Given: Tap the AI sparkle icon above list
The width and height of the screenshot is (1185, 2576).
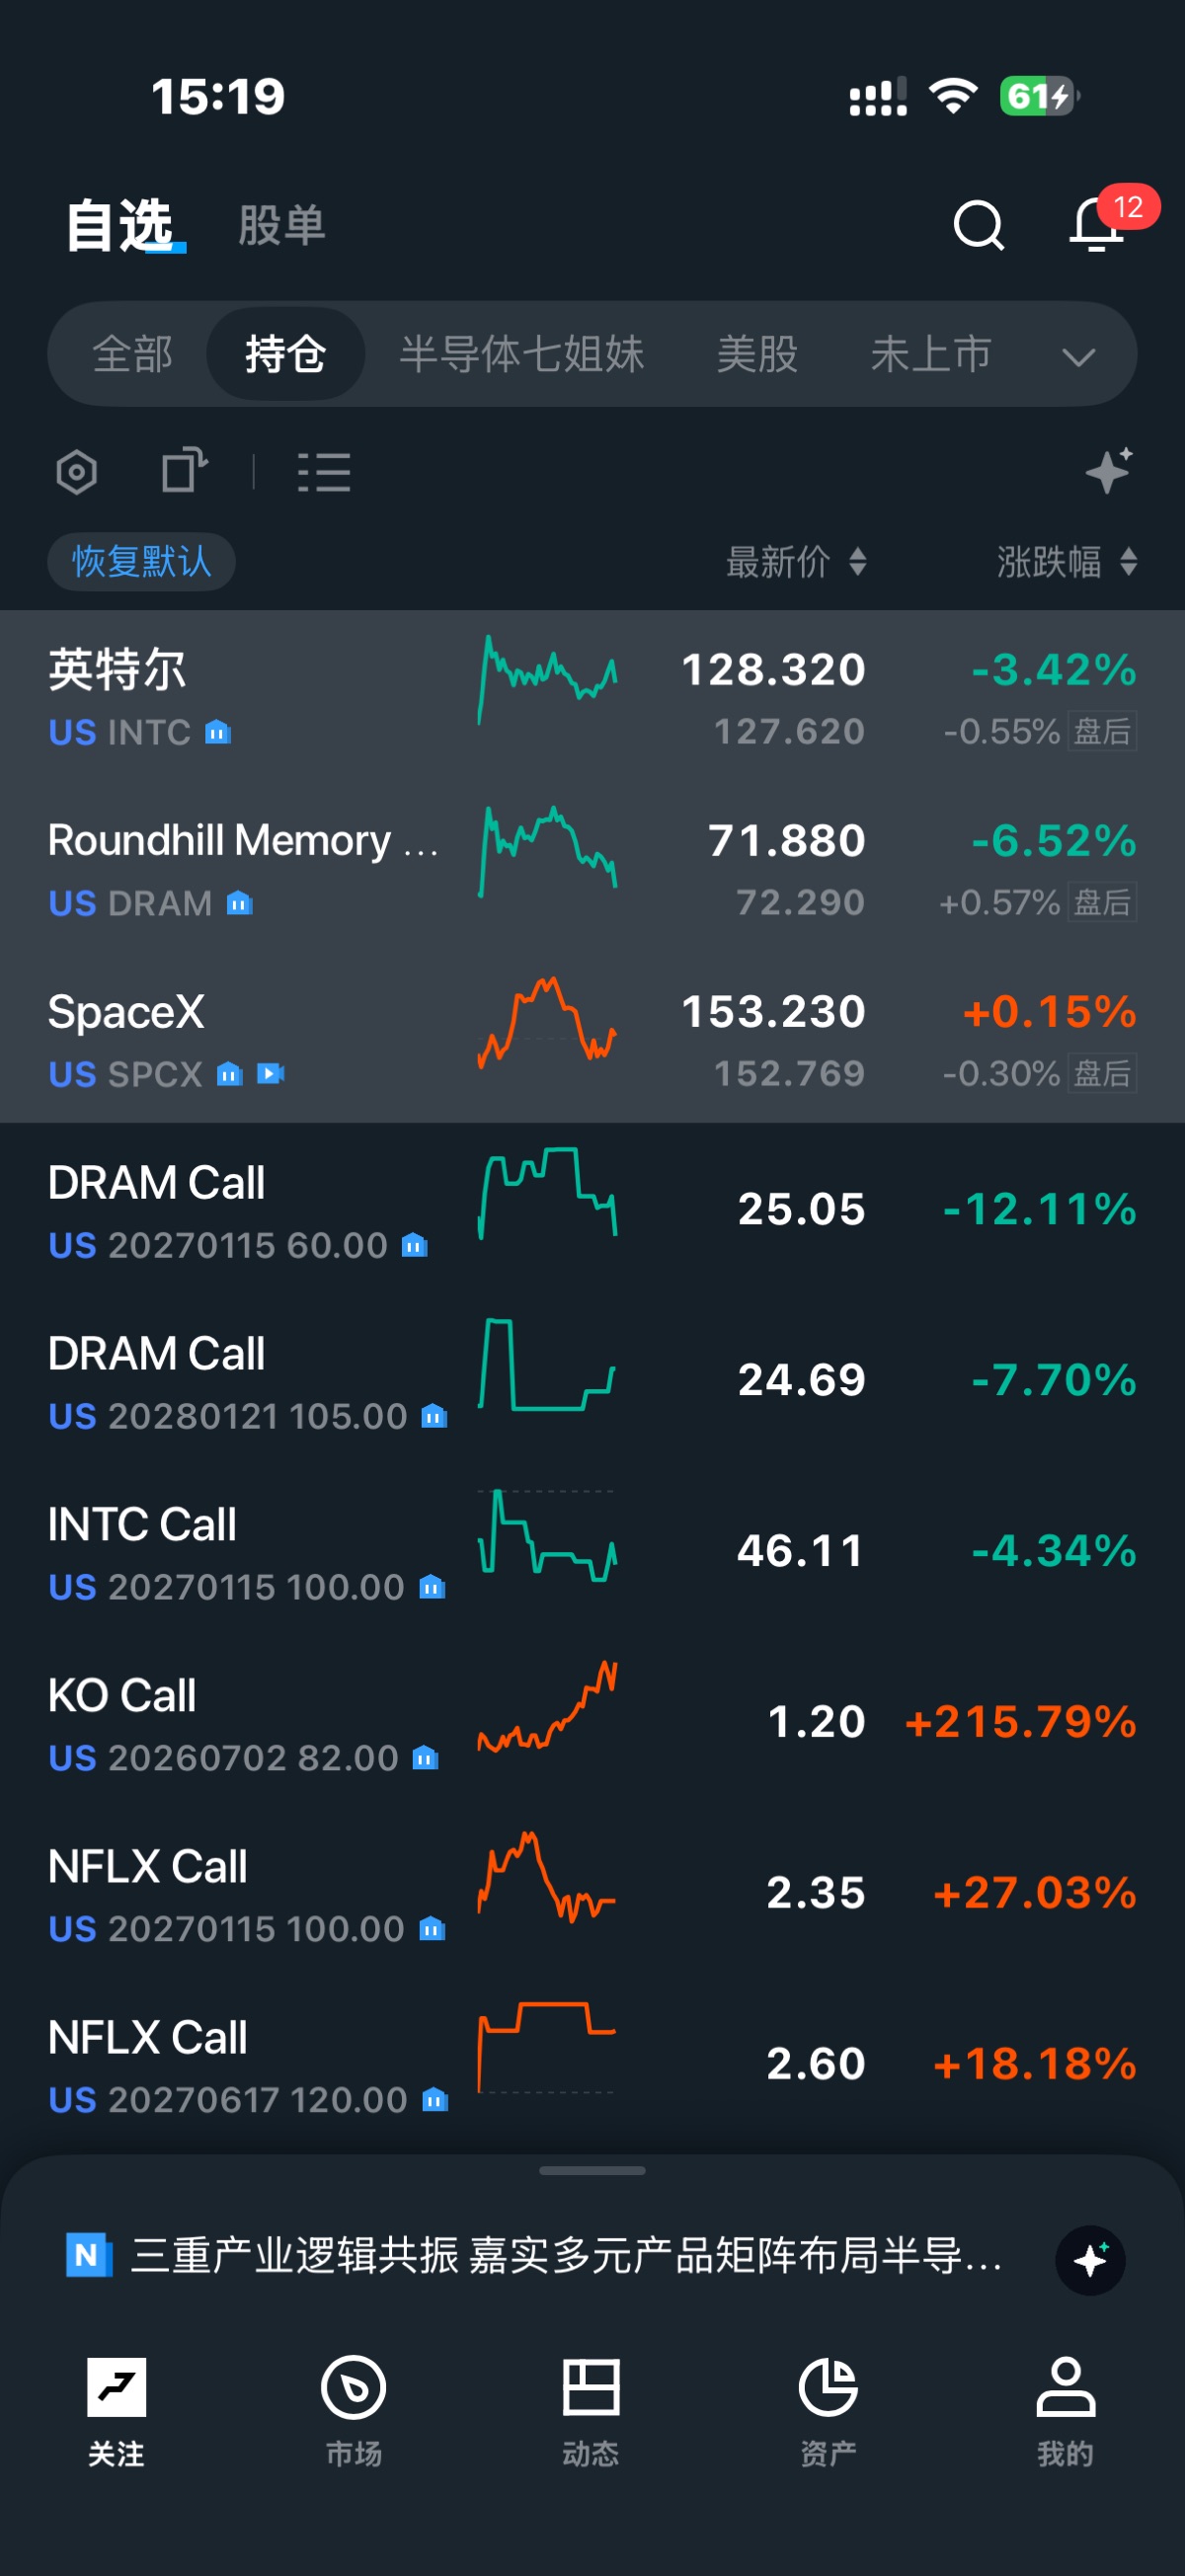Looking at the screenshot, I should point(1110,470).
